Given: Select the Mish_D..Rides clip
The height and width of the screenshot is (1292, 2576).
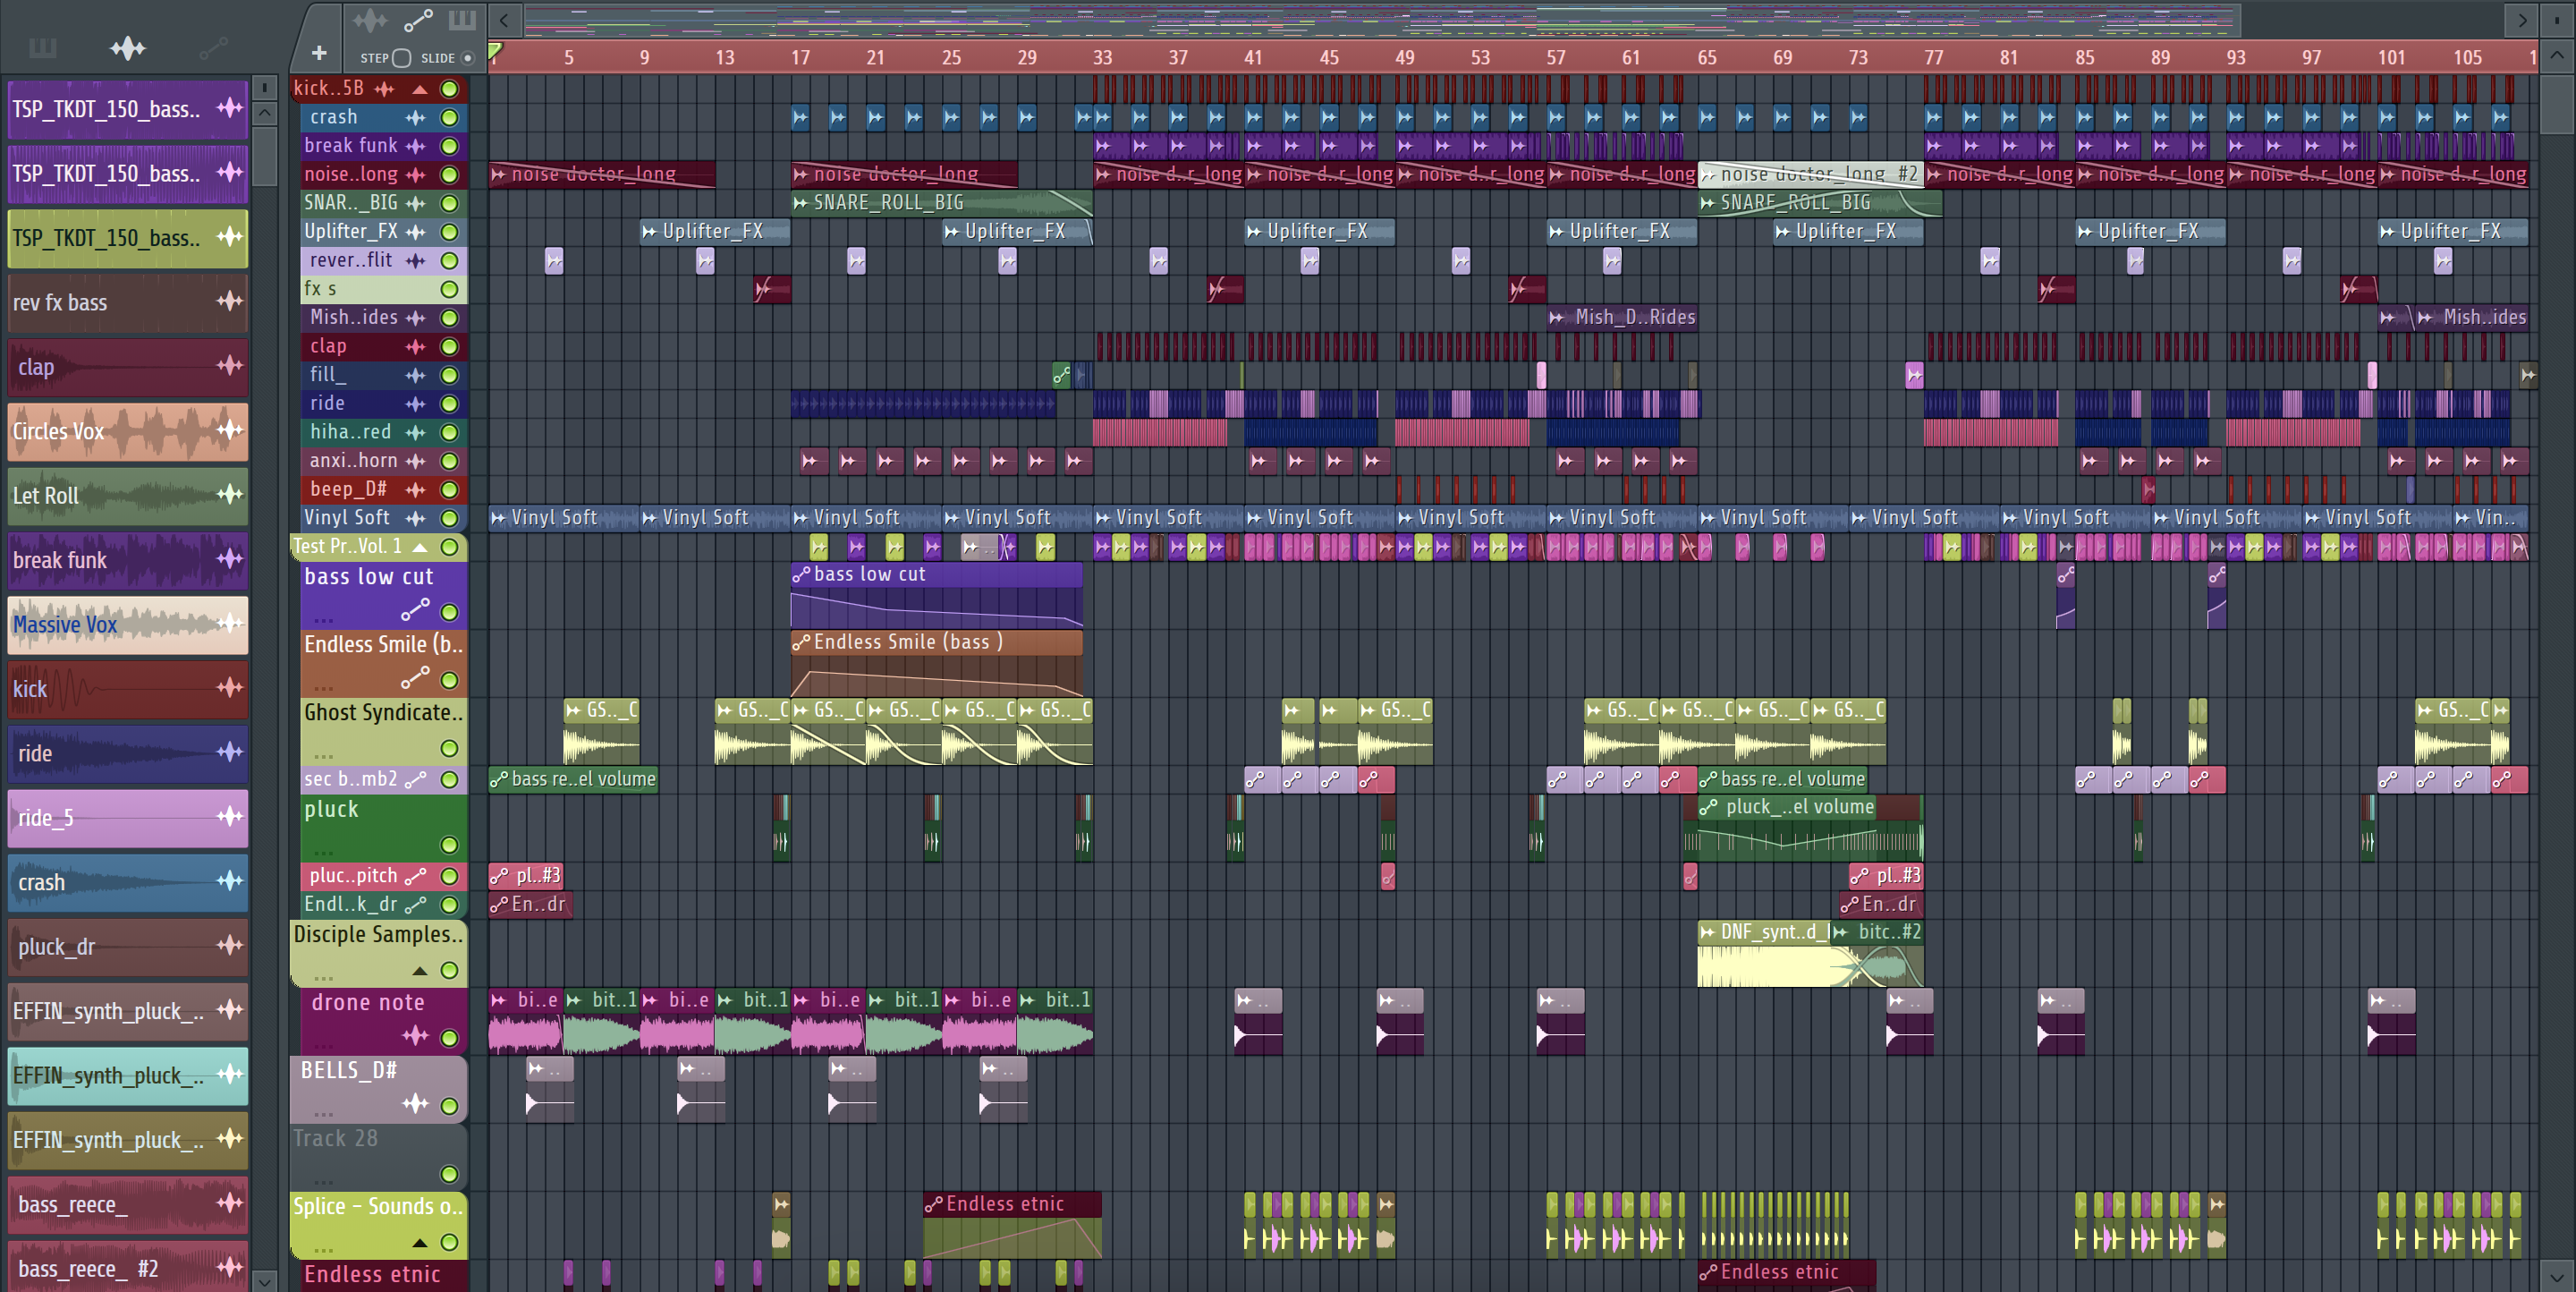Looking at the screenshot, I should coord(1622,318).
